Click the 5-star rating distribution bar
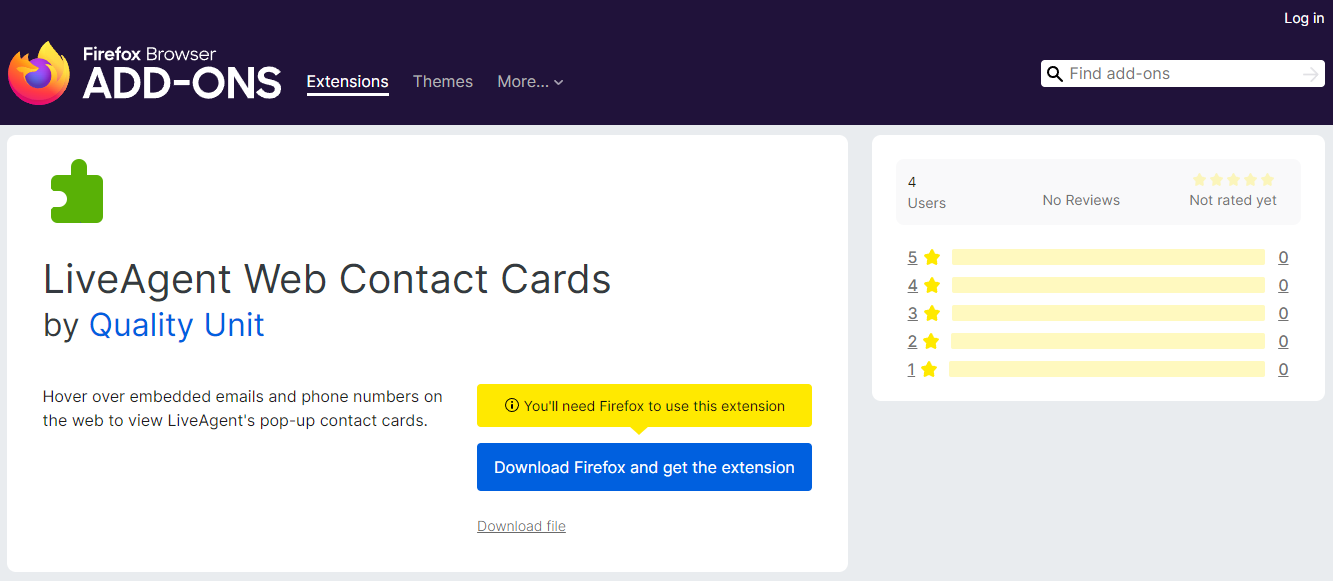This screenshot has width=1333, height=581. click(x=1107, y=257)
